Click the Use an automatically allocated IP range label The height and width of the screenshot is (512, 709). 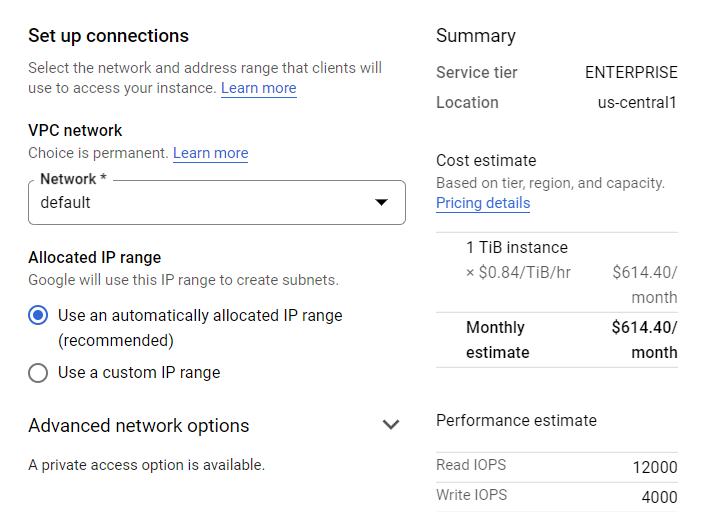point(200,327)
